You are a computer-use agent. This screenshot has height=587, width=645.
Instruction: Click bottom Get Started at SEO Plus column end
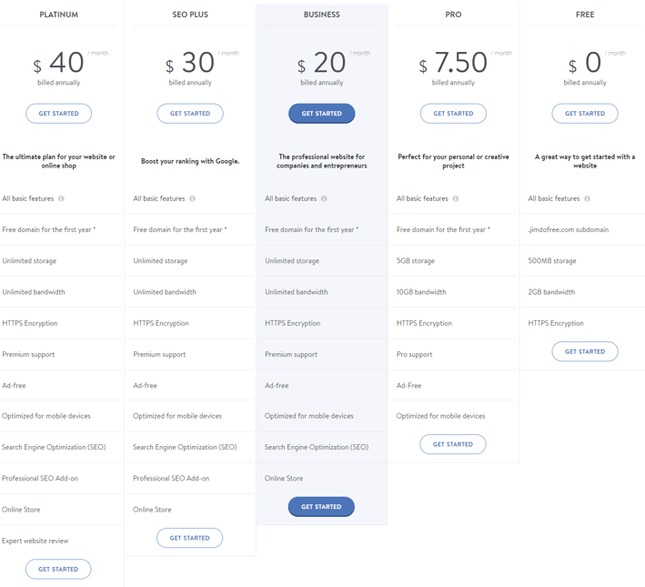pos(190,538)
